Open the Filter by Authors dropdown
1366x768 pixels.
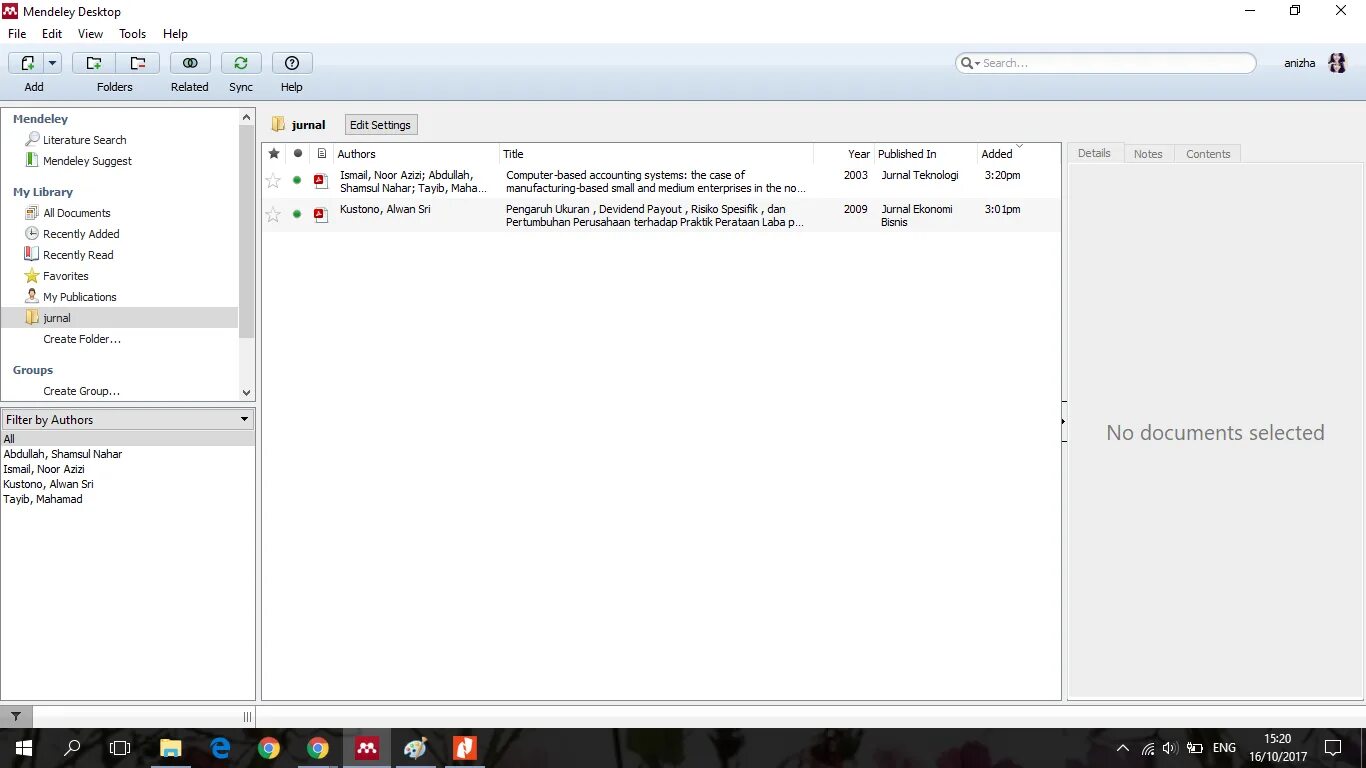128,420
